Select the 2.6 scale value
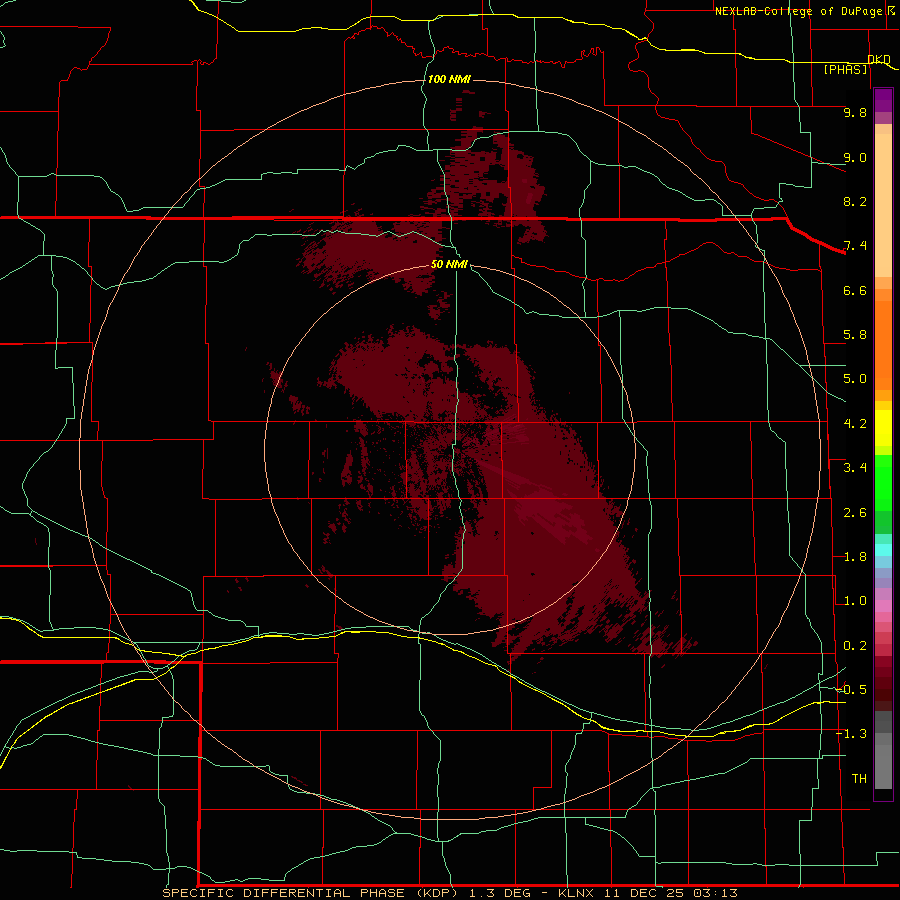The width and height of the screenshot is (900, 900). [855, 513]
